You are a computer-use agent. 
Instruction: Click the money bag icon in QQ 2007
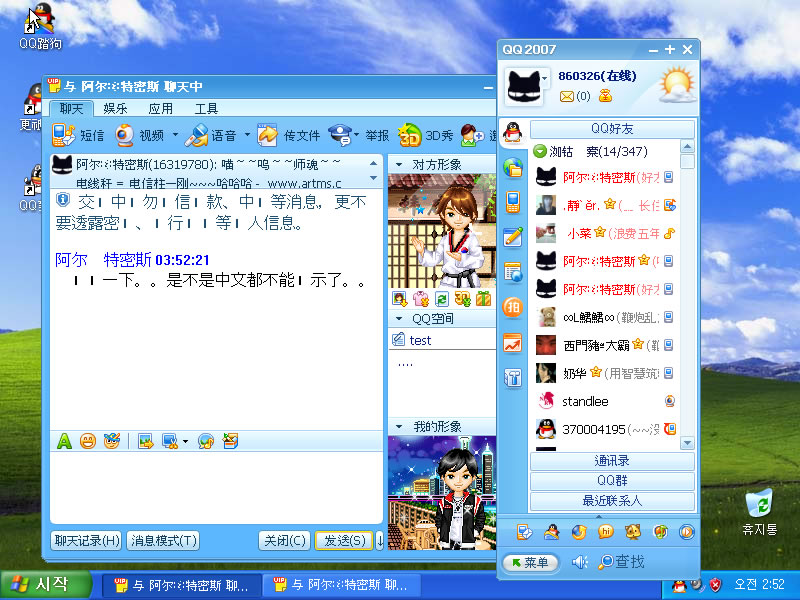[605, 95]
